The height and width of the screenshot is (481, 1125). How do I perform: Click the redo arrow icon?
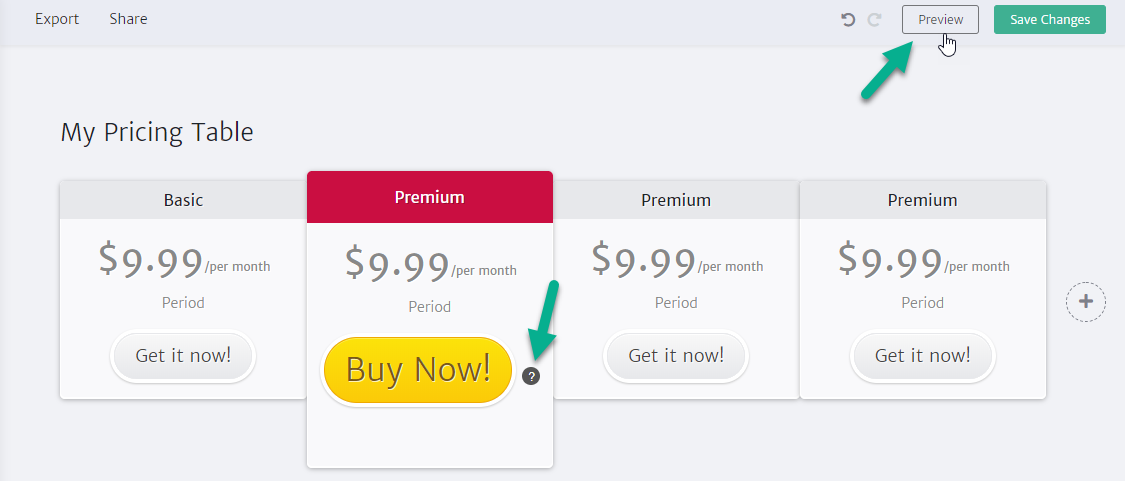pyautogui.click(x=874, y=20)
